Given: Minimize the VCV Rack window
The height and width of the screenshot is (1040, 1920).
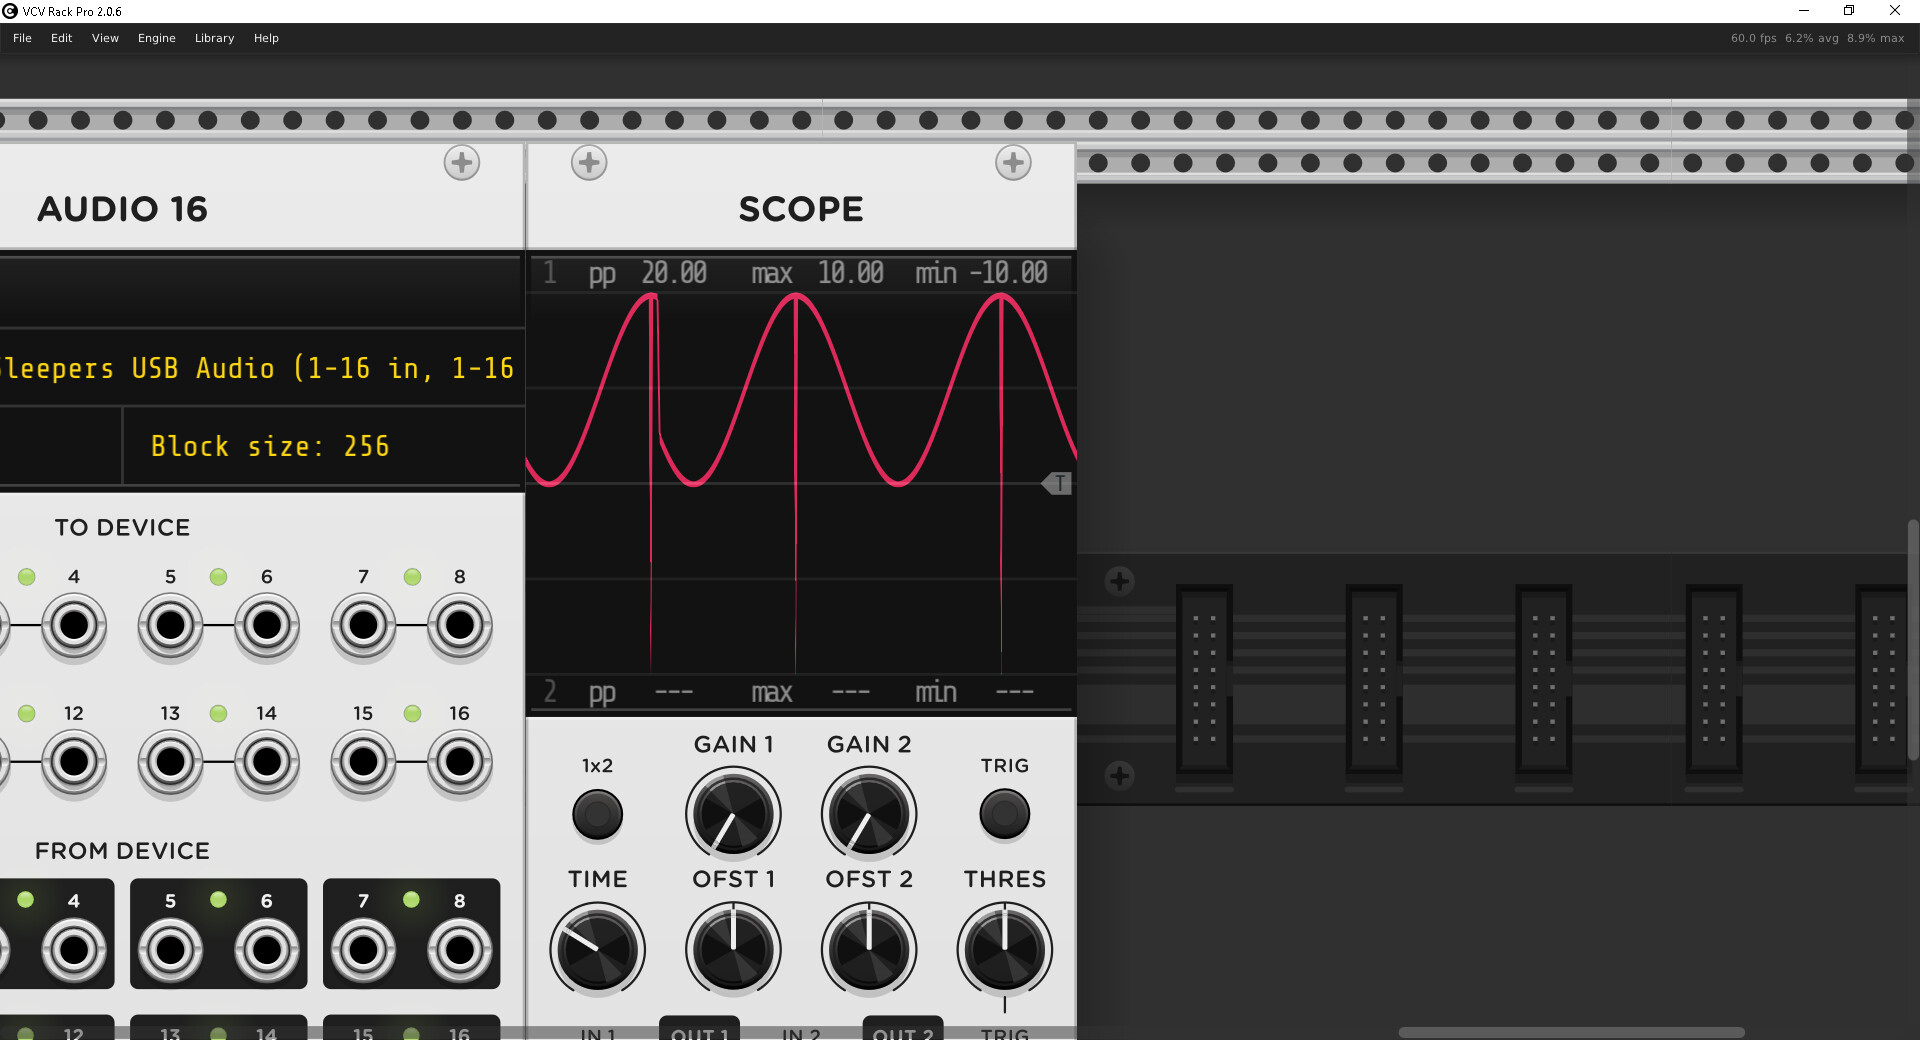Looking at the screenshot, I should coord(1804,11).
